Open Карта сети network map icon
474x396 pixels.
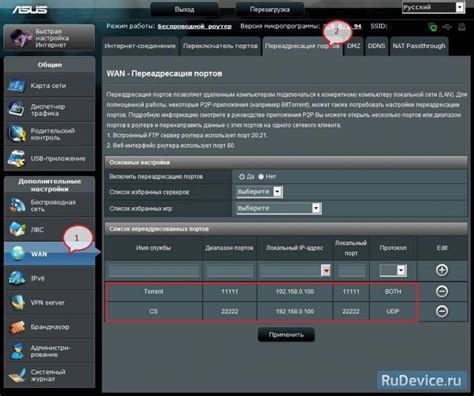point(16,85)
